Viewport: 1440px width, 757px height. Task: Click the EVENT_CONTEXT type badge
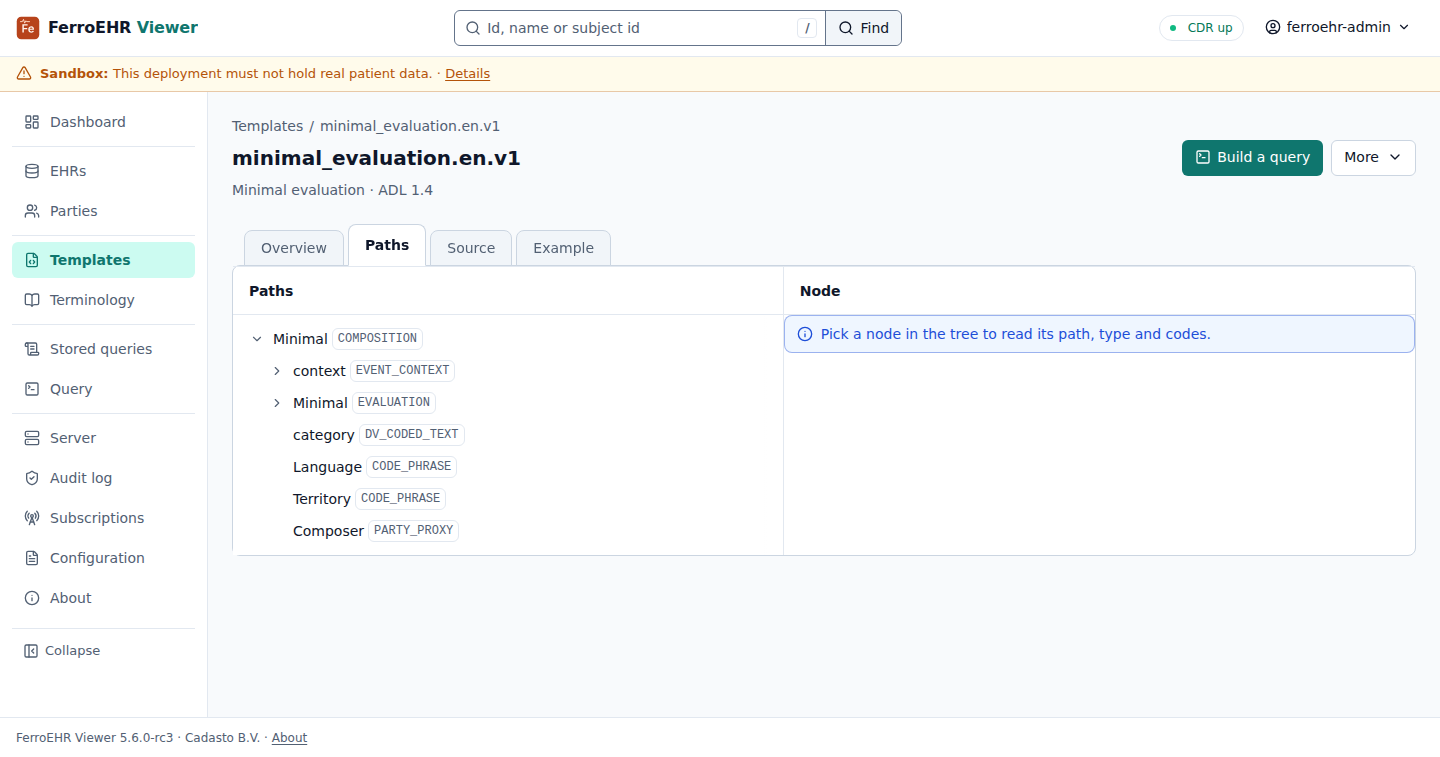(402, 371)
